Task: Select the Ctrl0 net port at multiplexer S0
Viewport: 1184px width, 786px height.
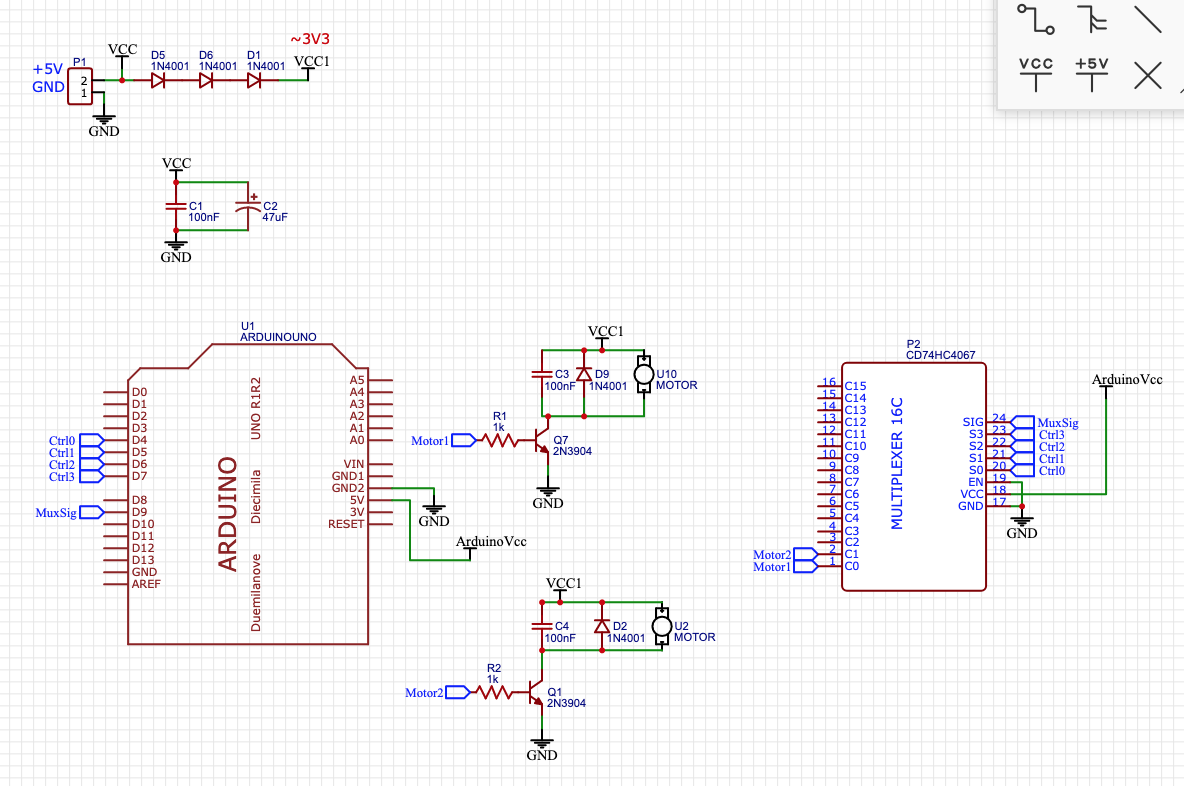Action: click(x=1022, y=470)
